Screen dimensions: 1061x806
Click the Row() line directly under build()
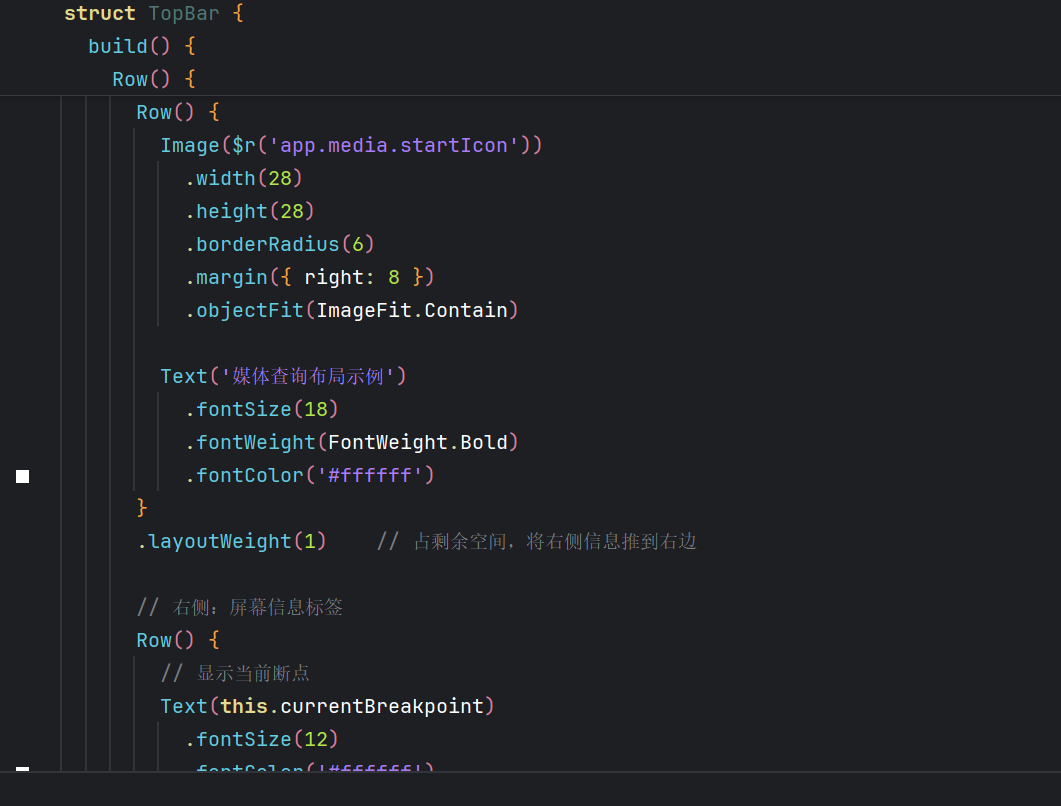pos(154,79)
